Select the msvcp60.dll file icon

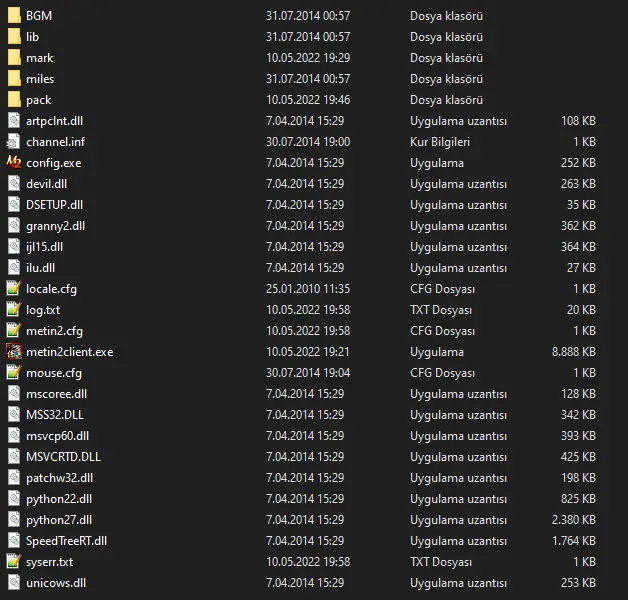(x=14, y=436)
